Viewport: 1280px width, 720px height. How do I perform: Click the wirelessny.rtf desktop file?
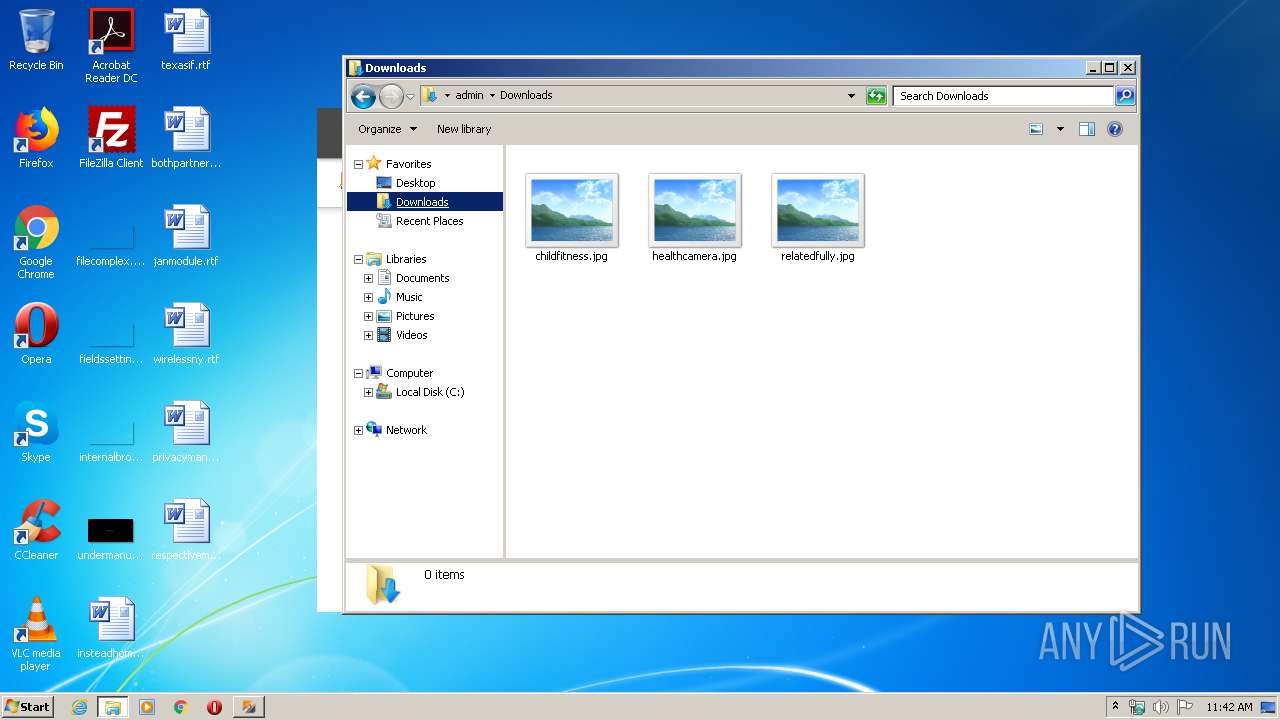point(186,334)
